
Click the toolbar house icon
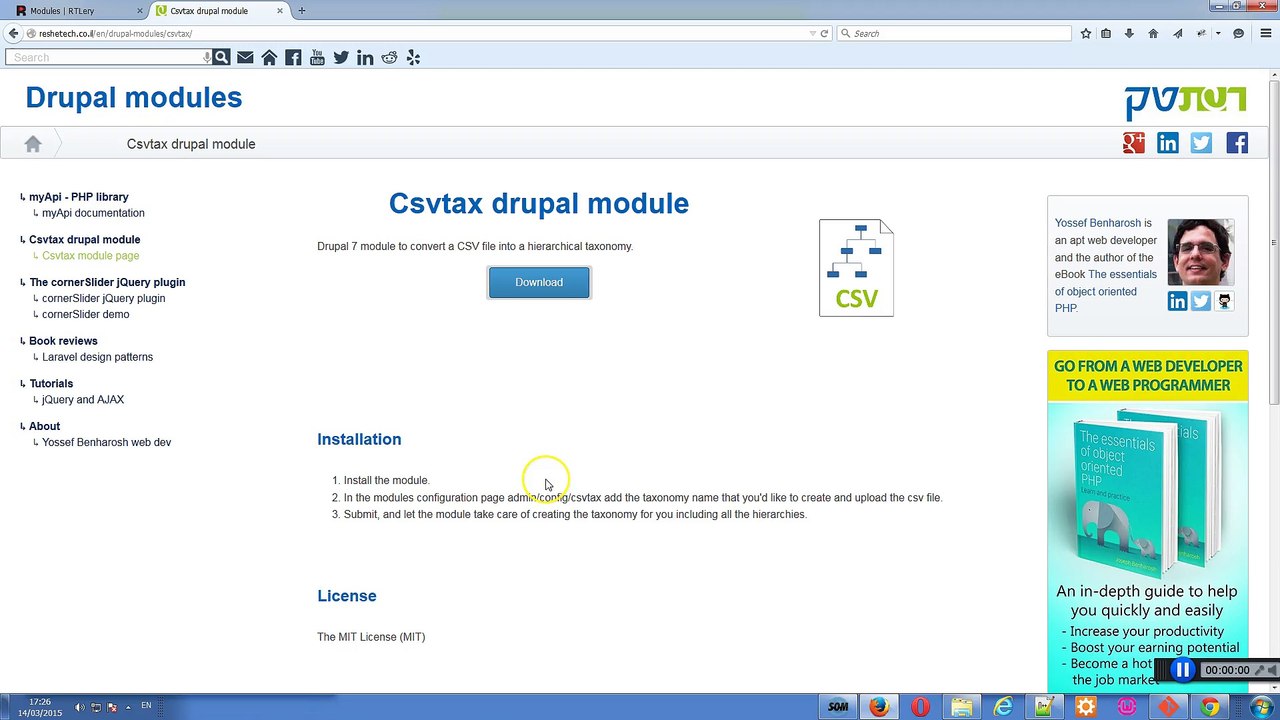[x=269, y=57]
